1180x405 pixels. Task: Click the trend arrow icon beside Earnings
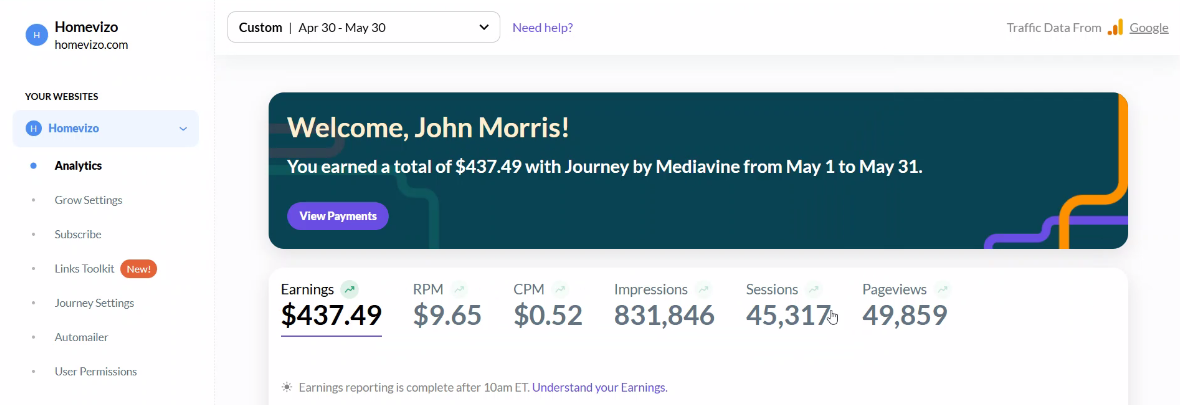point(348,289)
